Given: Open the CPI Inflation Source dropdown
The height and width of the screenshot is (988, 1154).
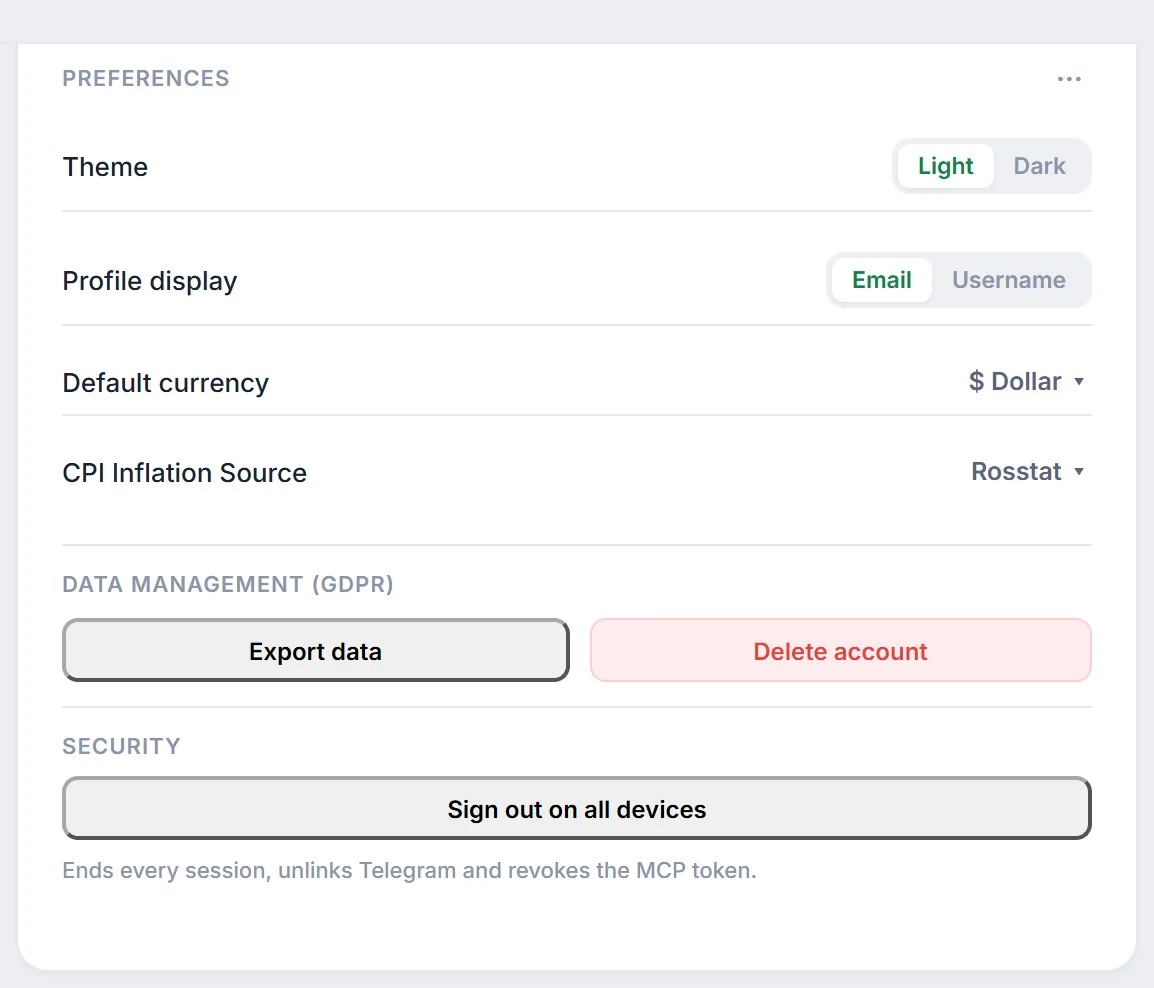Looking at the screenshot, I should point(1028,471).
